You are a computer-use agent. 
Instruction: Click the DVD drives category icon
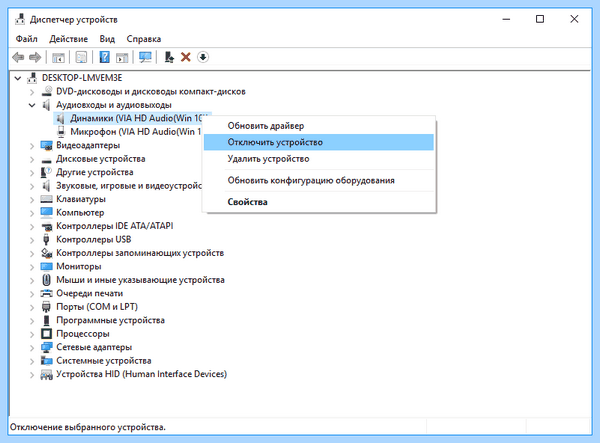[47, 91]
